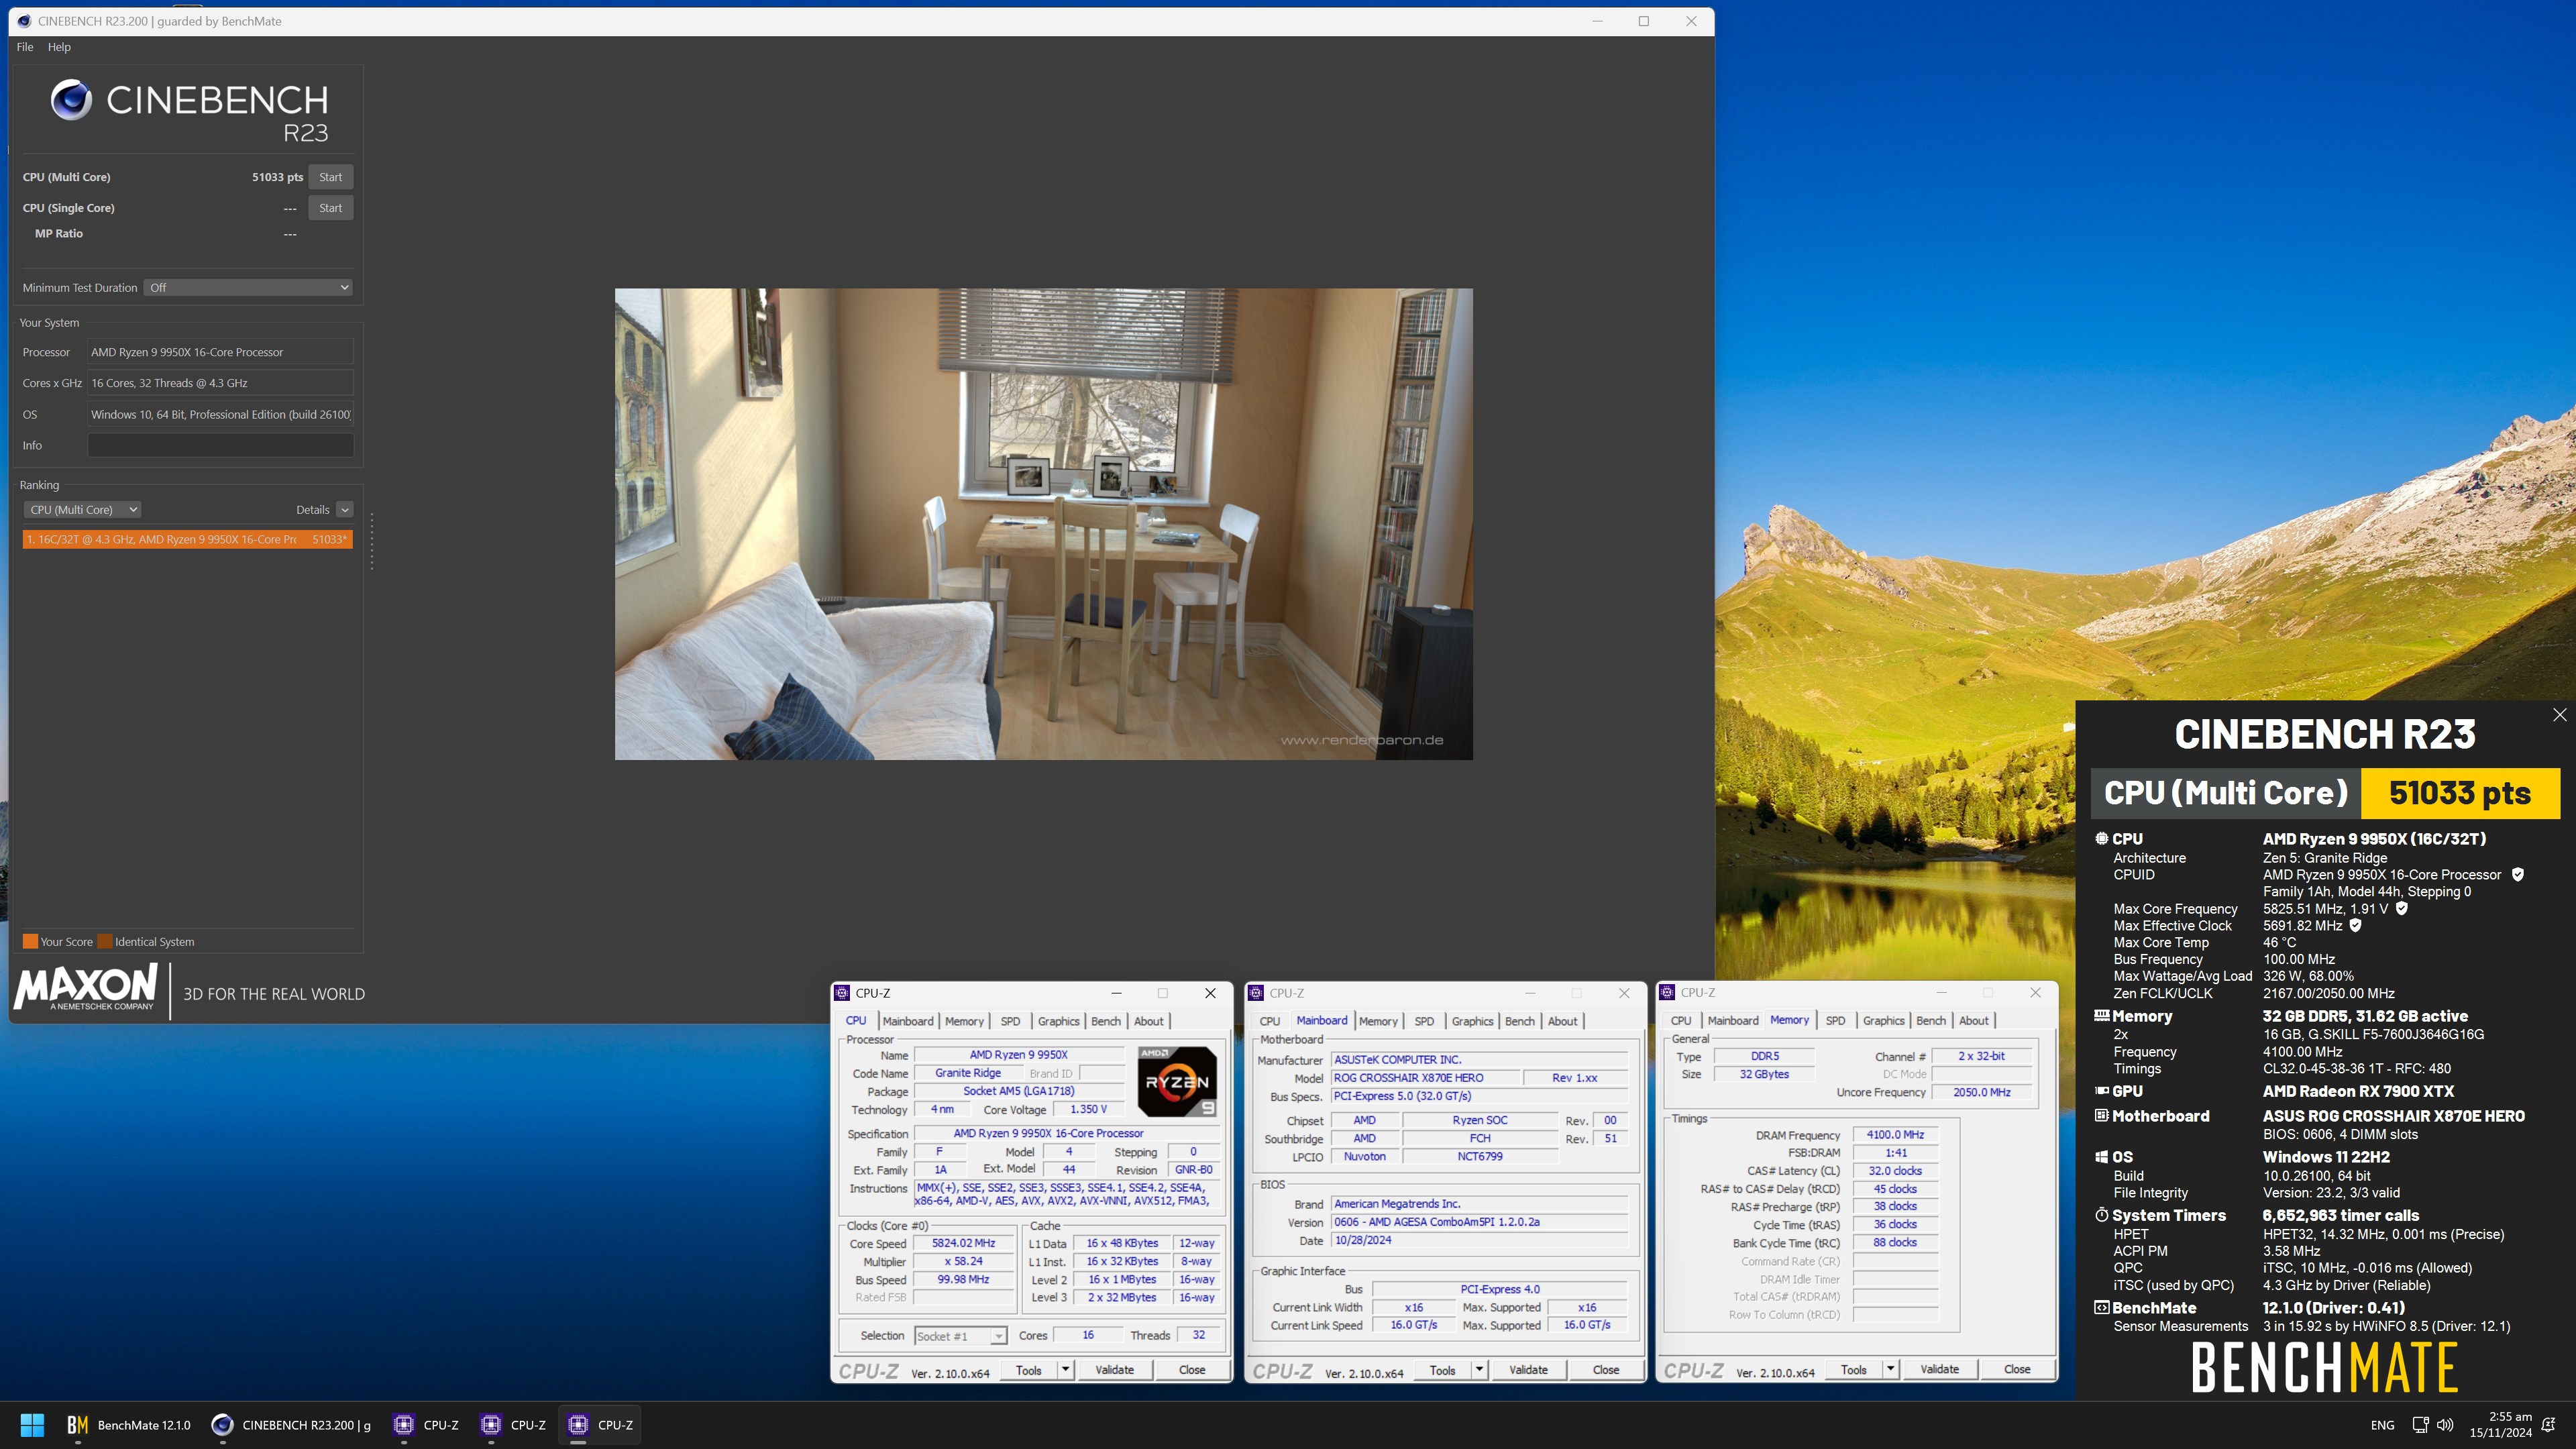Click Tools button in CPU-Z CPU window
2576x1449 pixels.
pyautogui.click(x=1028, y=1371)
